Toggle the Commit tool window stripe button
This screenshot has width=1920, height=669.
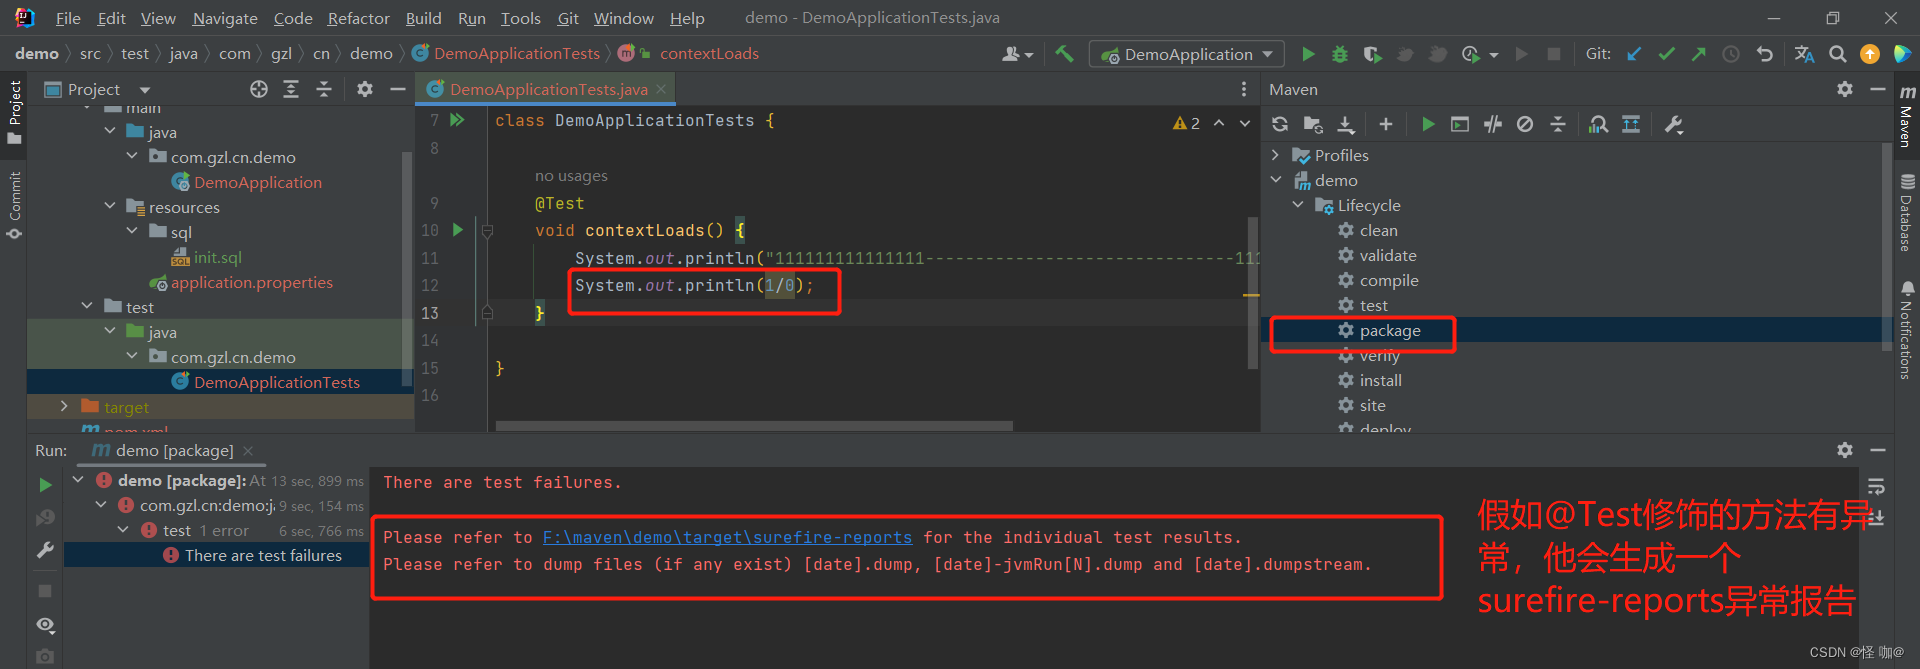[x=14, y=204]
